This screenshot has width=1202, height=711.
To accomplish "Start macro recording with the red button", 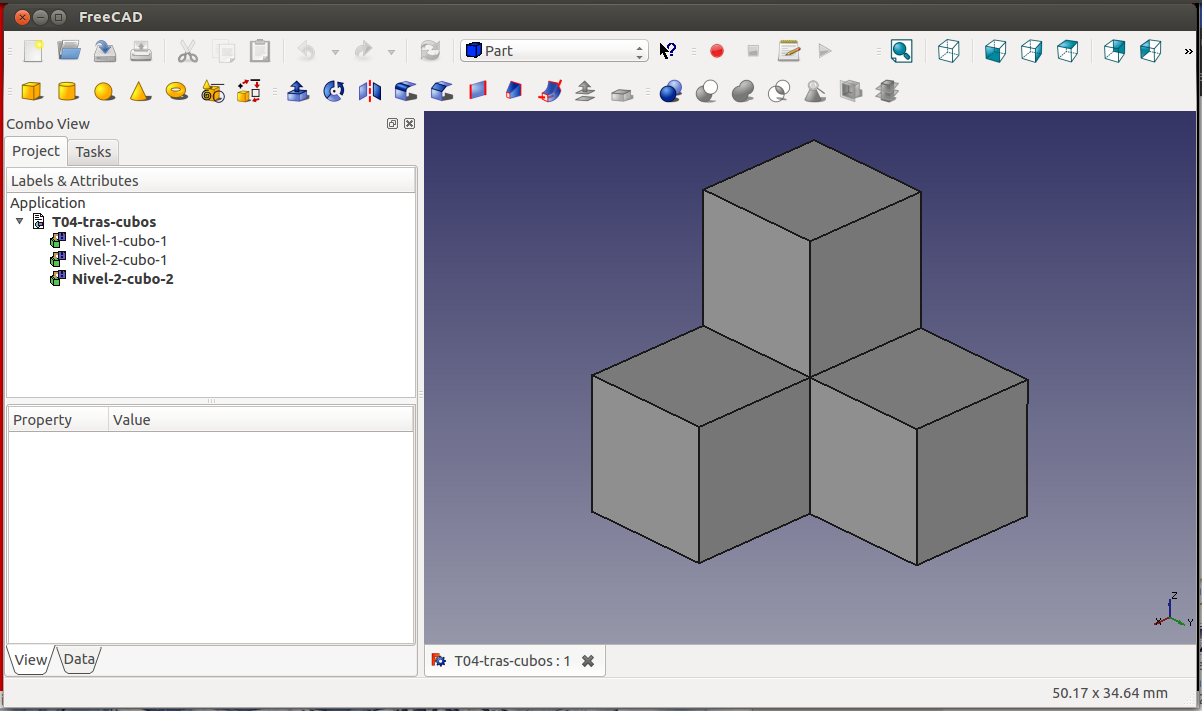I will pyautogui.click(x=716, y=51).
